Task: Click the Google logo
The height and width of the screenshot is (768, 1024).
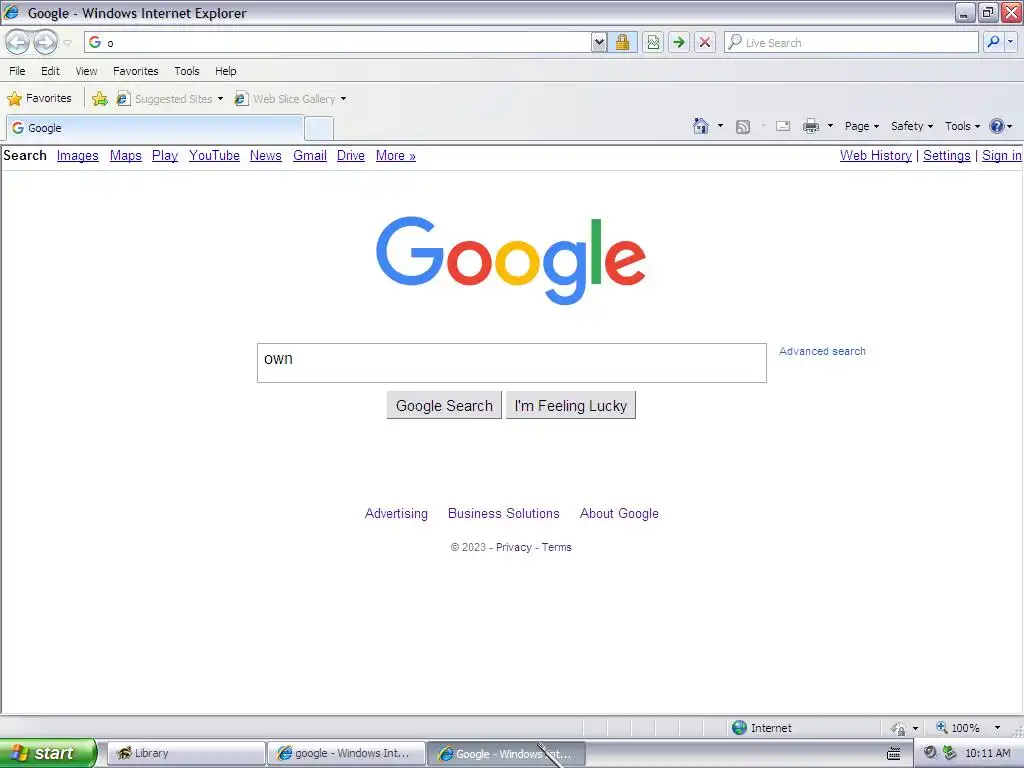Action: [511, 260]
